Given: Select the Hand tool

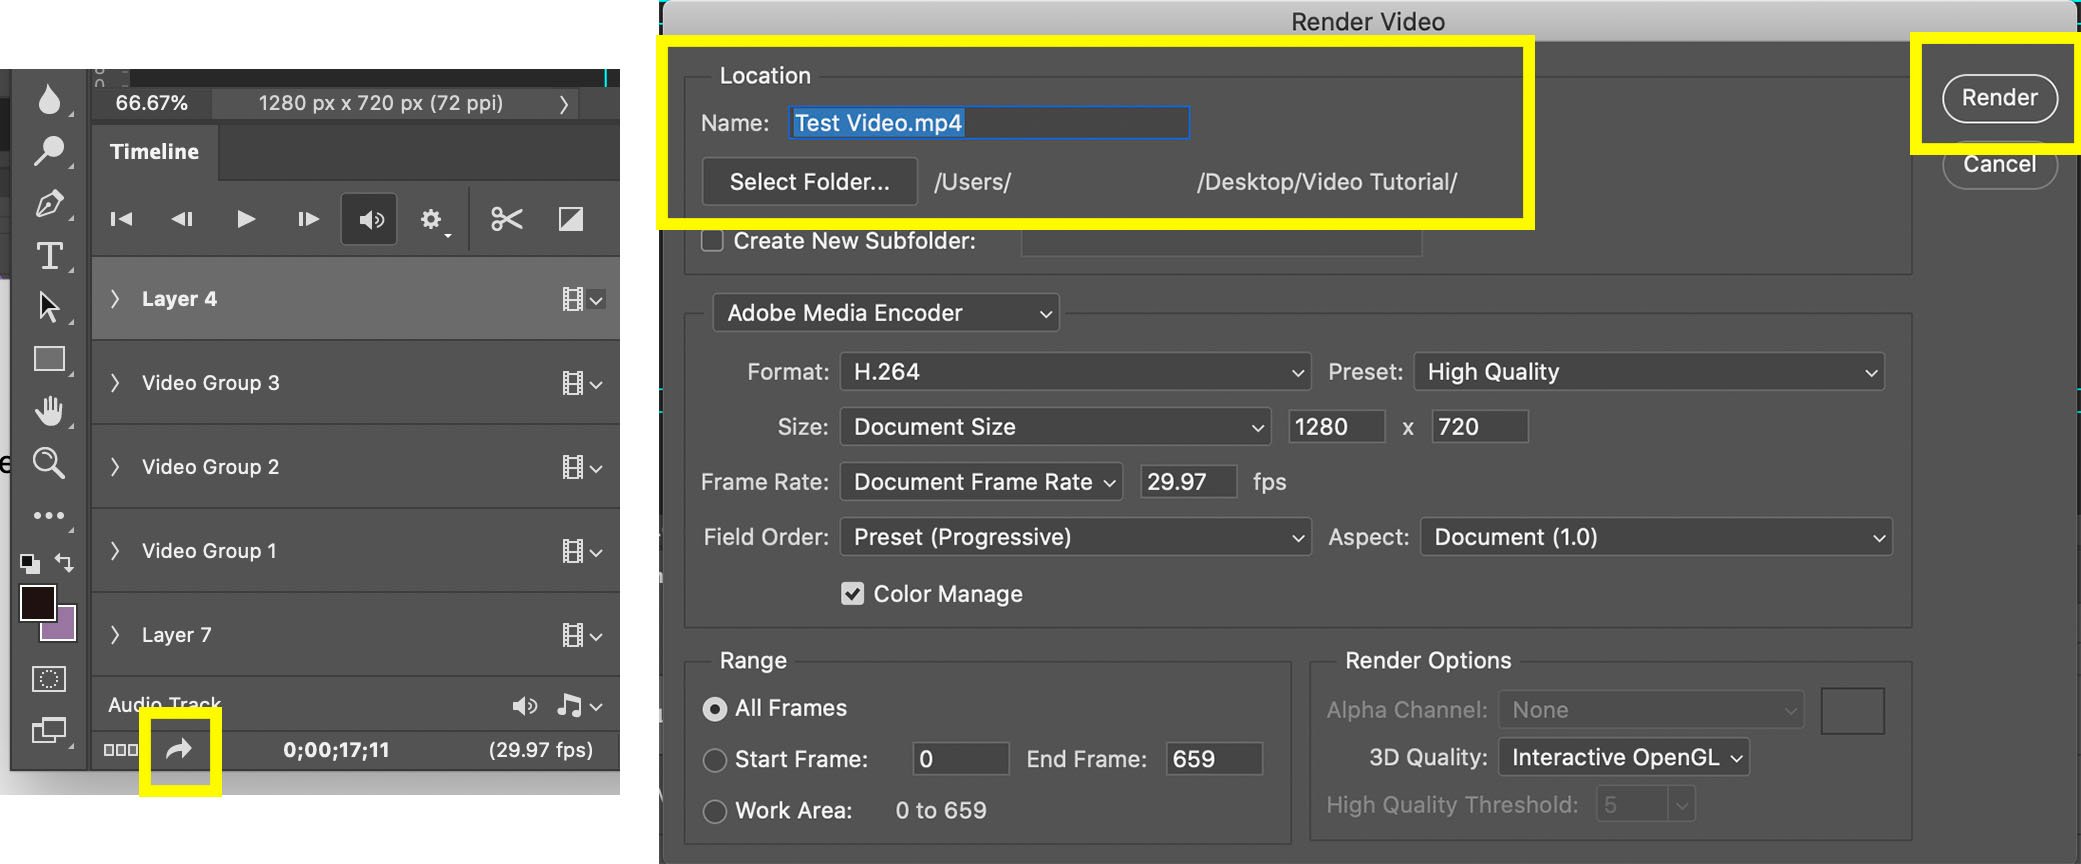Looking at the screenshot, I should click(x=49, y=410).
